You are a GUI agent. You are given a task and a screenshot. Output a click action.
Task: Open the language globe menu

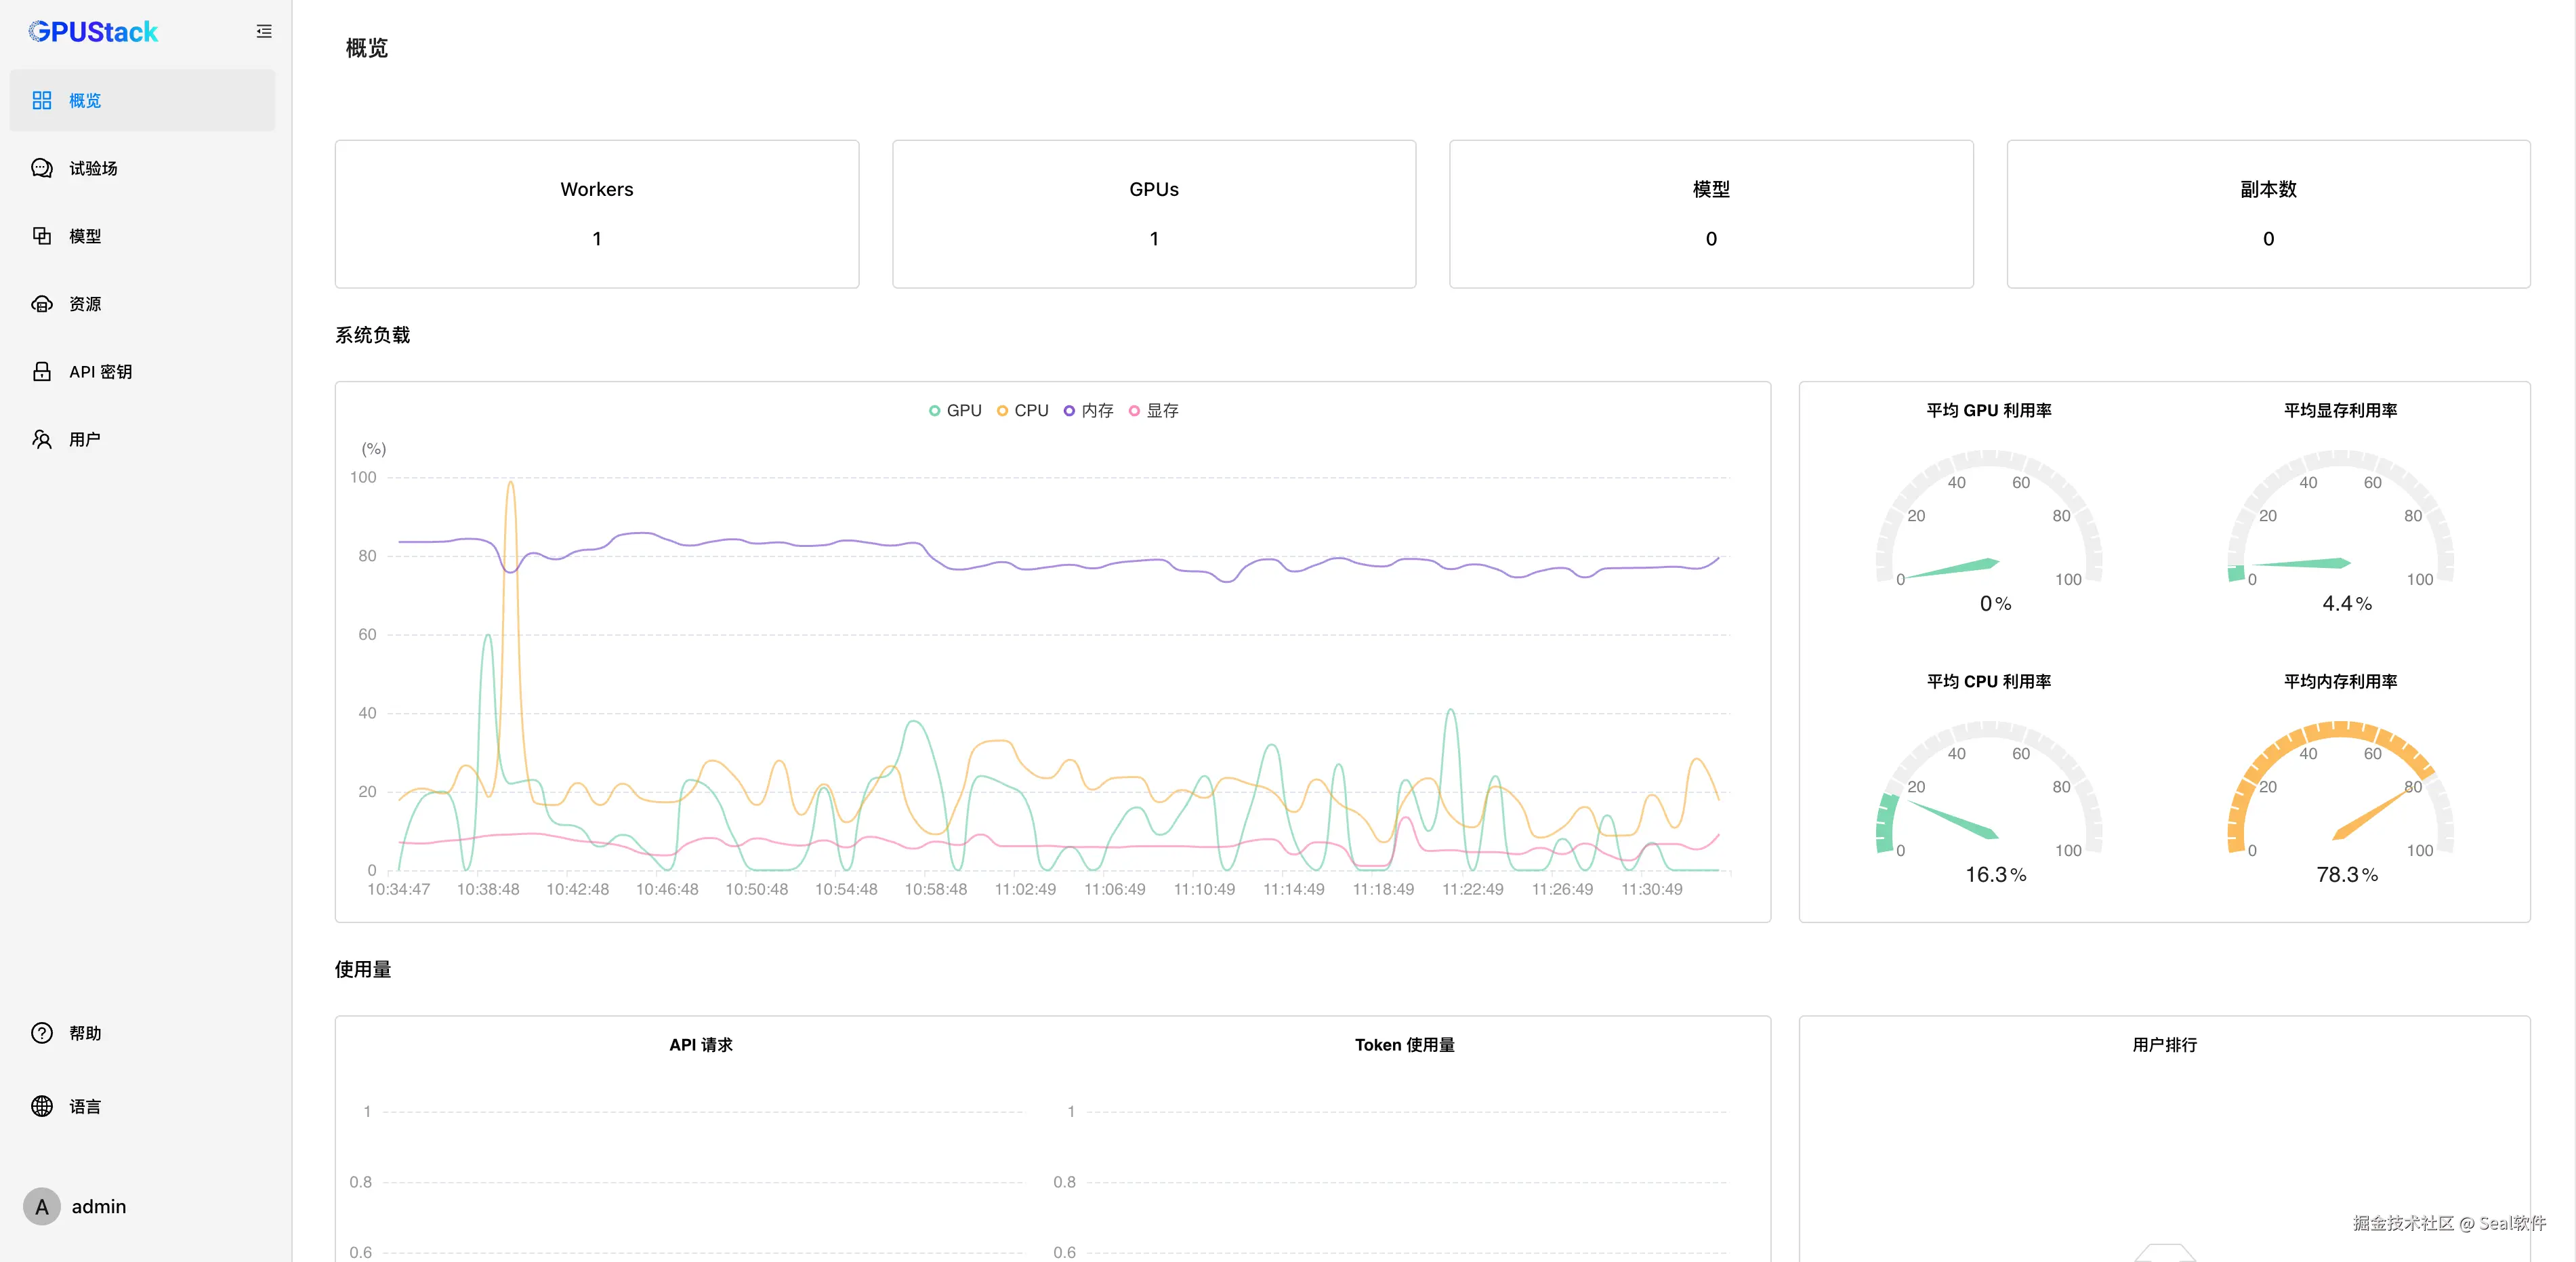coord(42,1106)
